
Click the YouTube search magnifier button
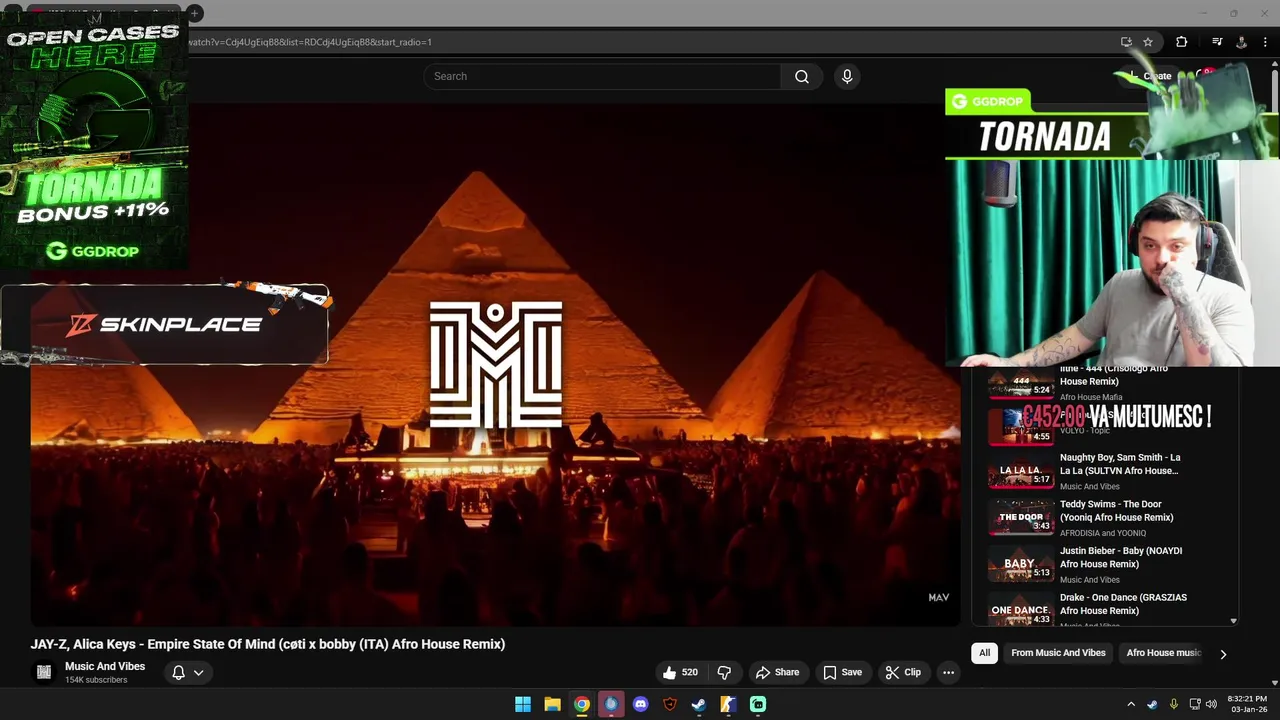[x=801, y=77]
